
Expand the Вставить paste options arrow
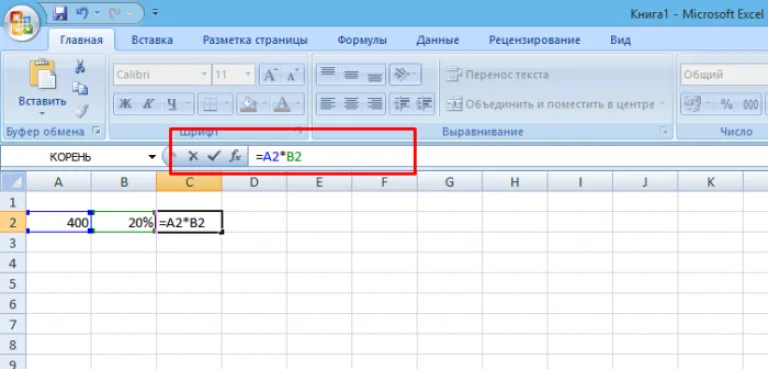pyautogui.click(x=42, y=113)
